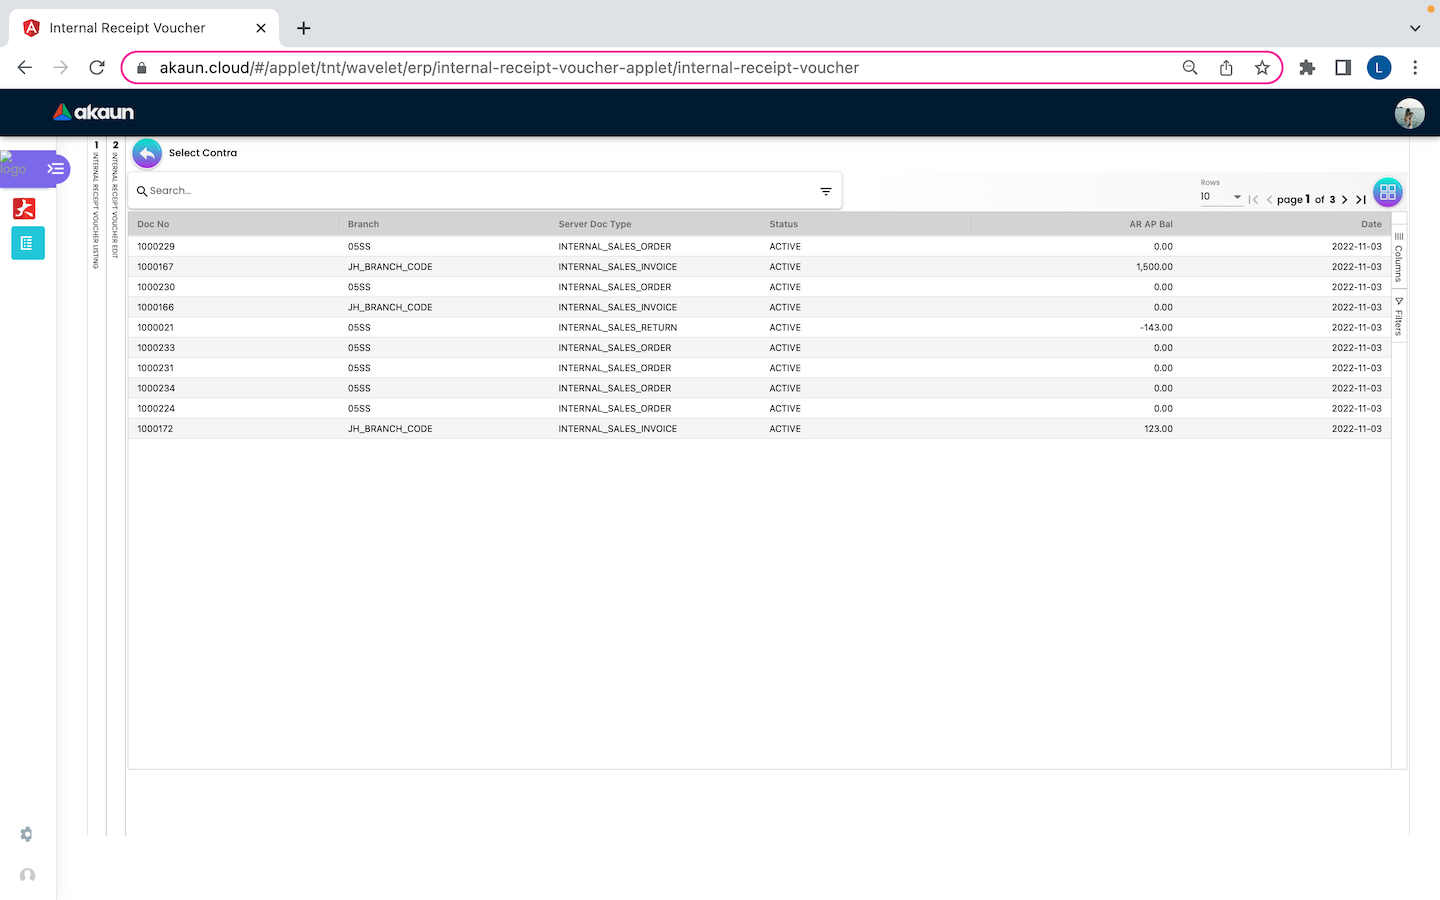The width and height of the screenshot is (1440, 900).
Task: Open the Chrome profile L button
Action: 1379,67
